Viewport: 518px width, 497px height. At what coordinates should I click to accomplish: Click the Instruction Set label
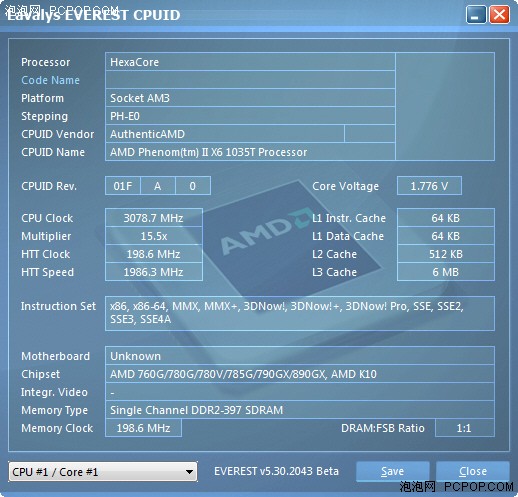point(58,306)
